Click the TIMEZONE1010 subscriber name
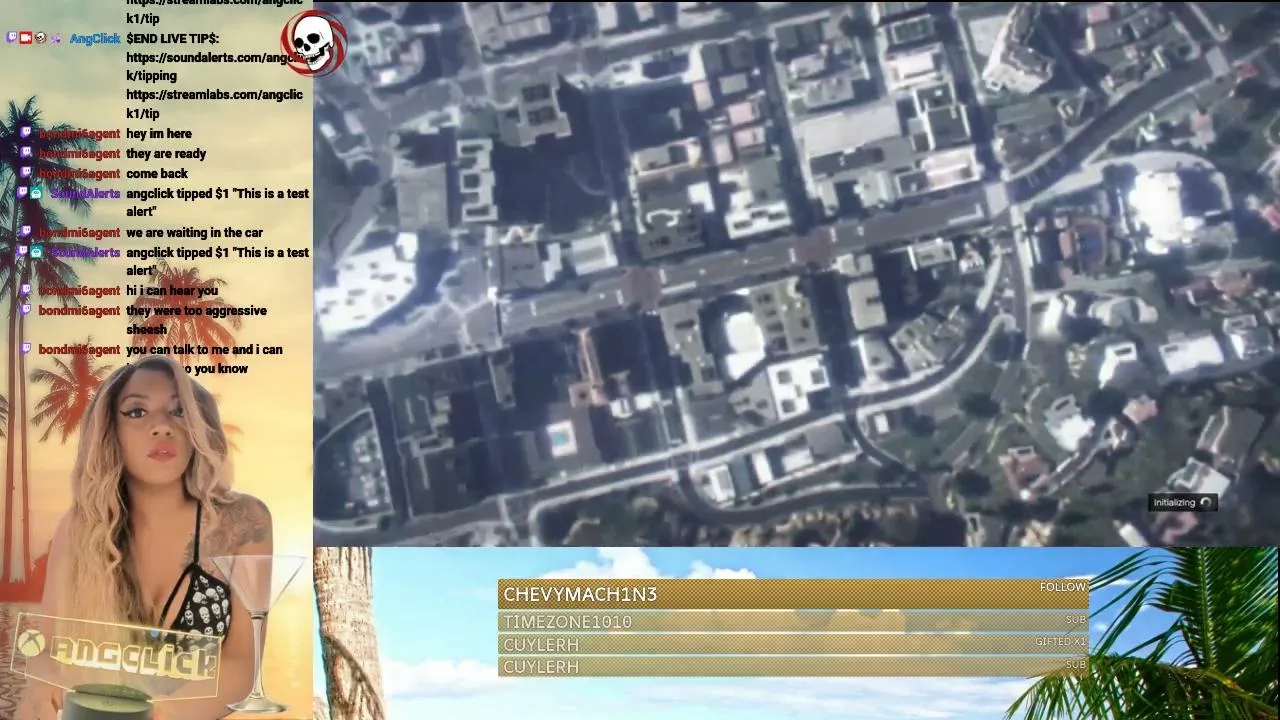The image size is (1280, 720). (x=567, y=622)
